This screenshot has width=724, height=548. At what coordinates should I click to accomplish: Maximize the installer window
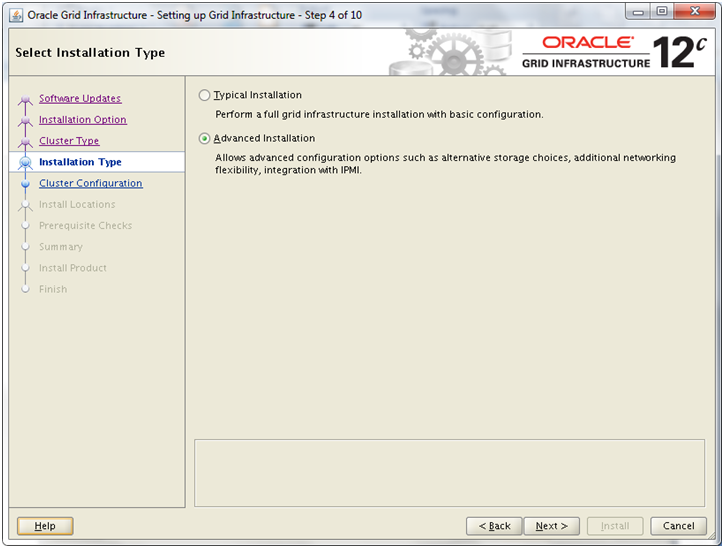point(662,12)
